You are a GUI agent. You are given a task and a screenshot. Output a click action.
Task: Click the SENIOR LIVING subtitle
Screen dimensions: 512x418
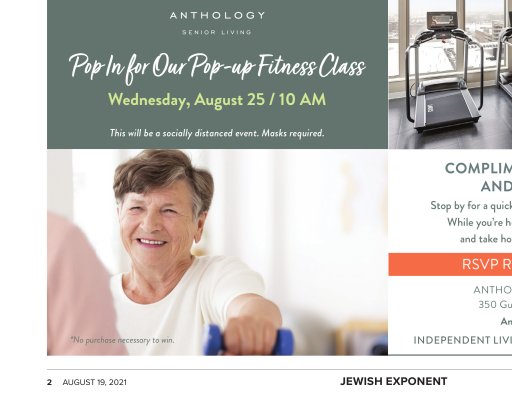tap(217, 32)
